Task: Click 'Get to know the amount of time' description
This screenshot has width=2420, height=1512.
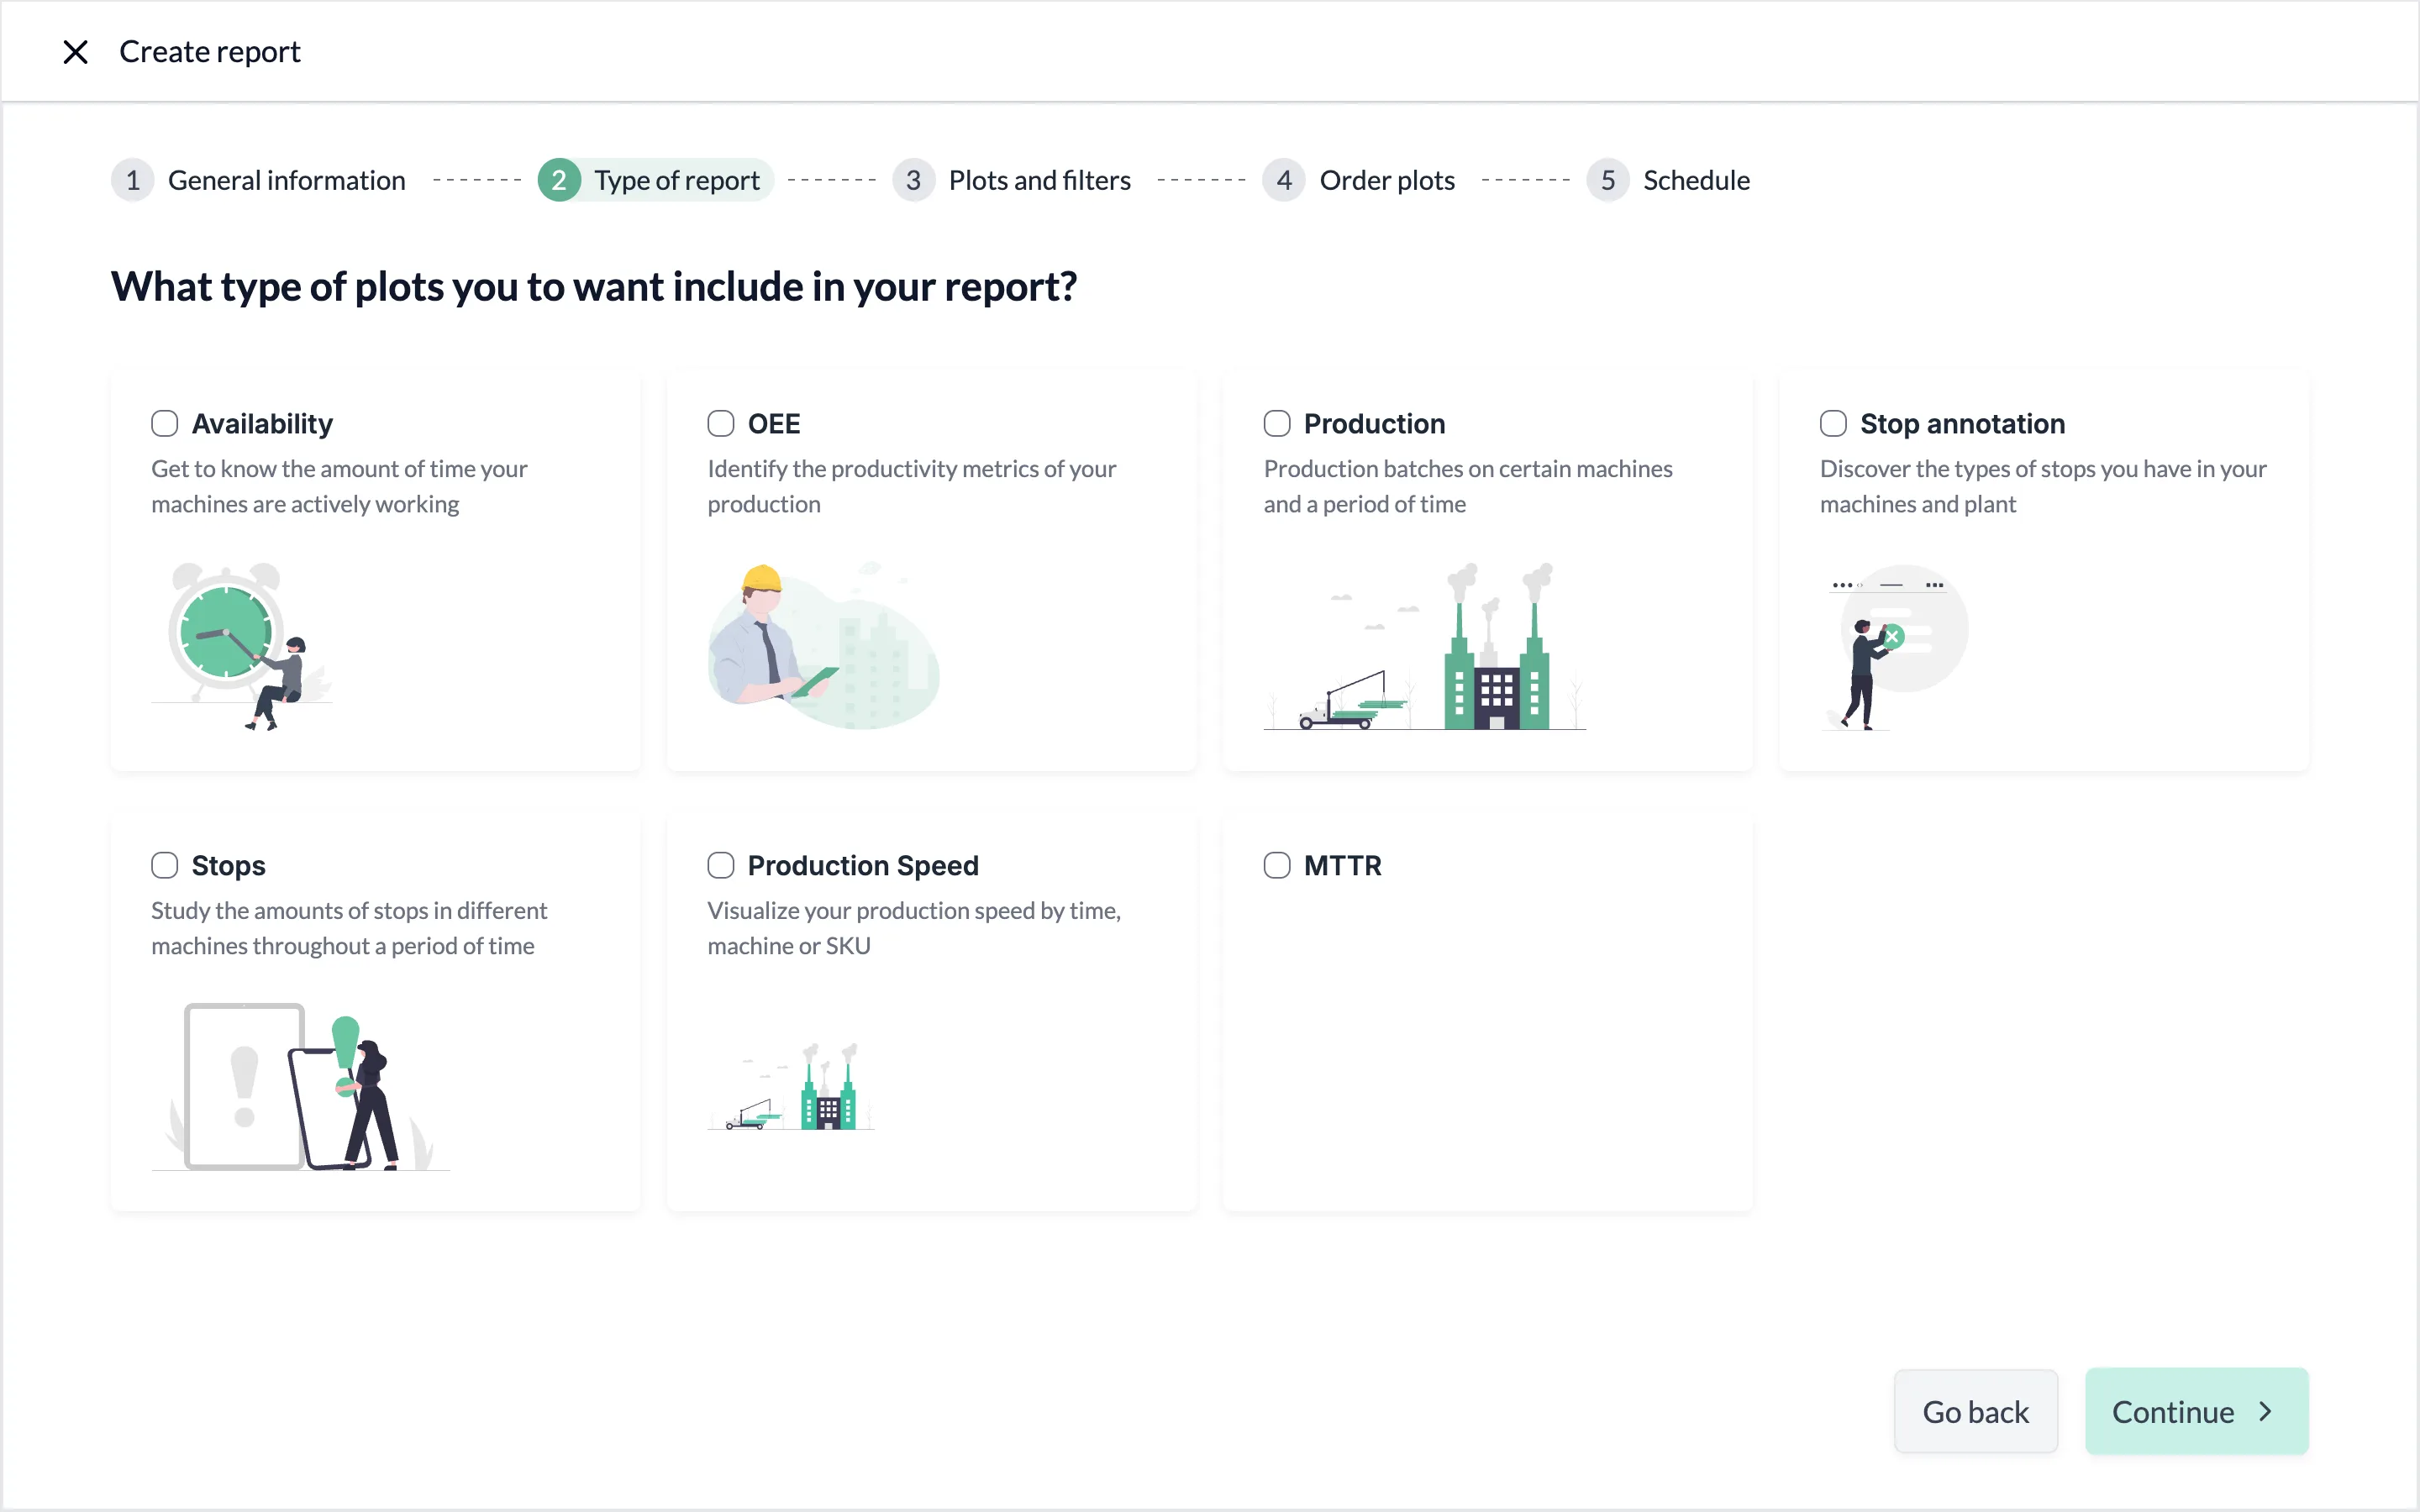Action: pos(339,486)
